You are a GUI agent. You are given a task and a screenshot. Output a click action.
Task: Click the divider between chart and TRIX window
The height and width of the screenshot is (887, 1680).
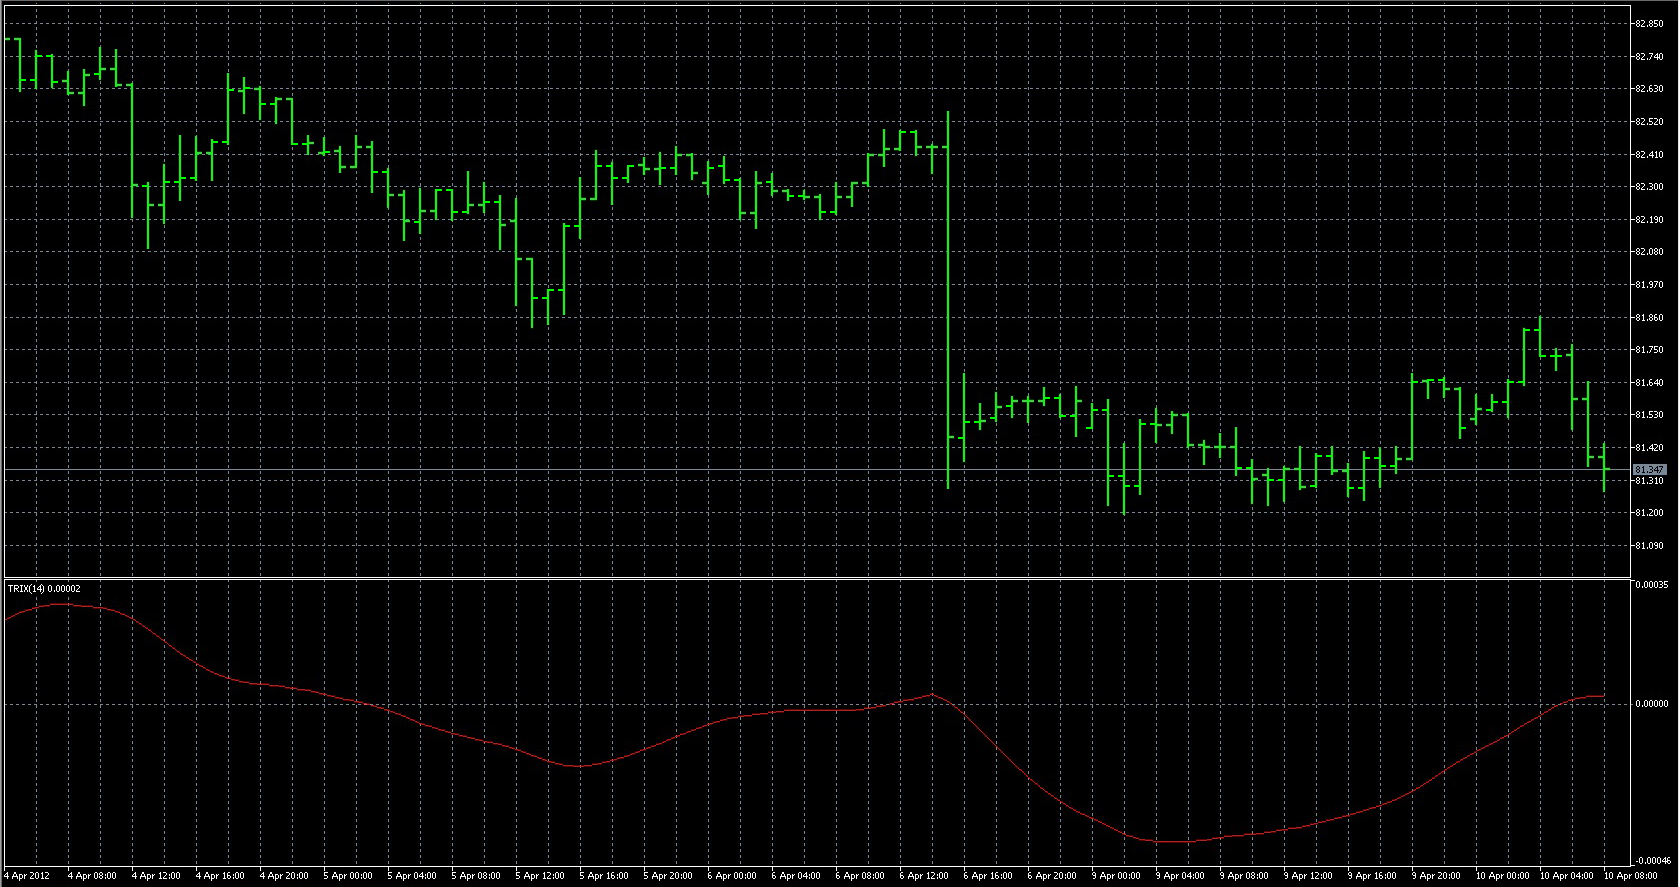[x=816, y=578]
